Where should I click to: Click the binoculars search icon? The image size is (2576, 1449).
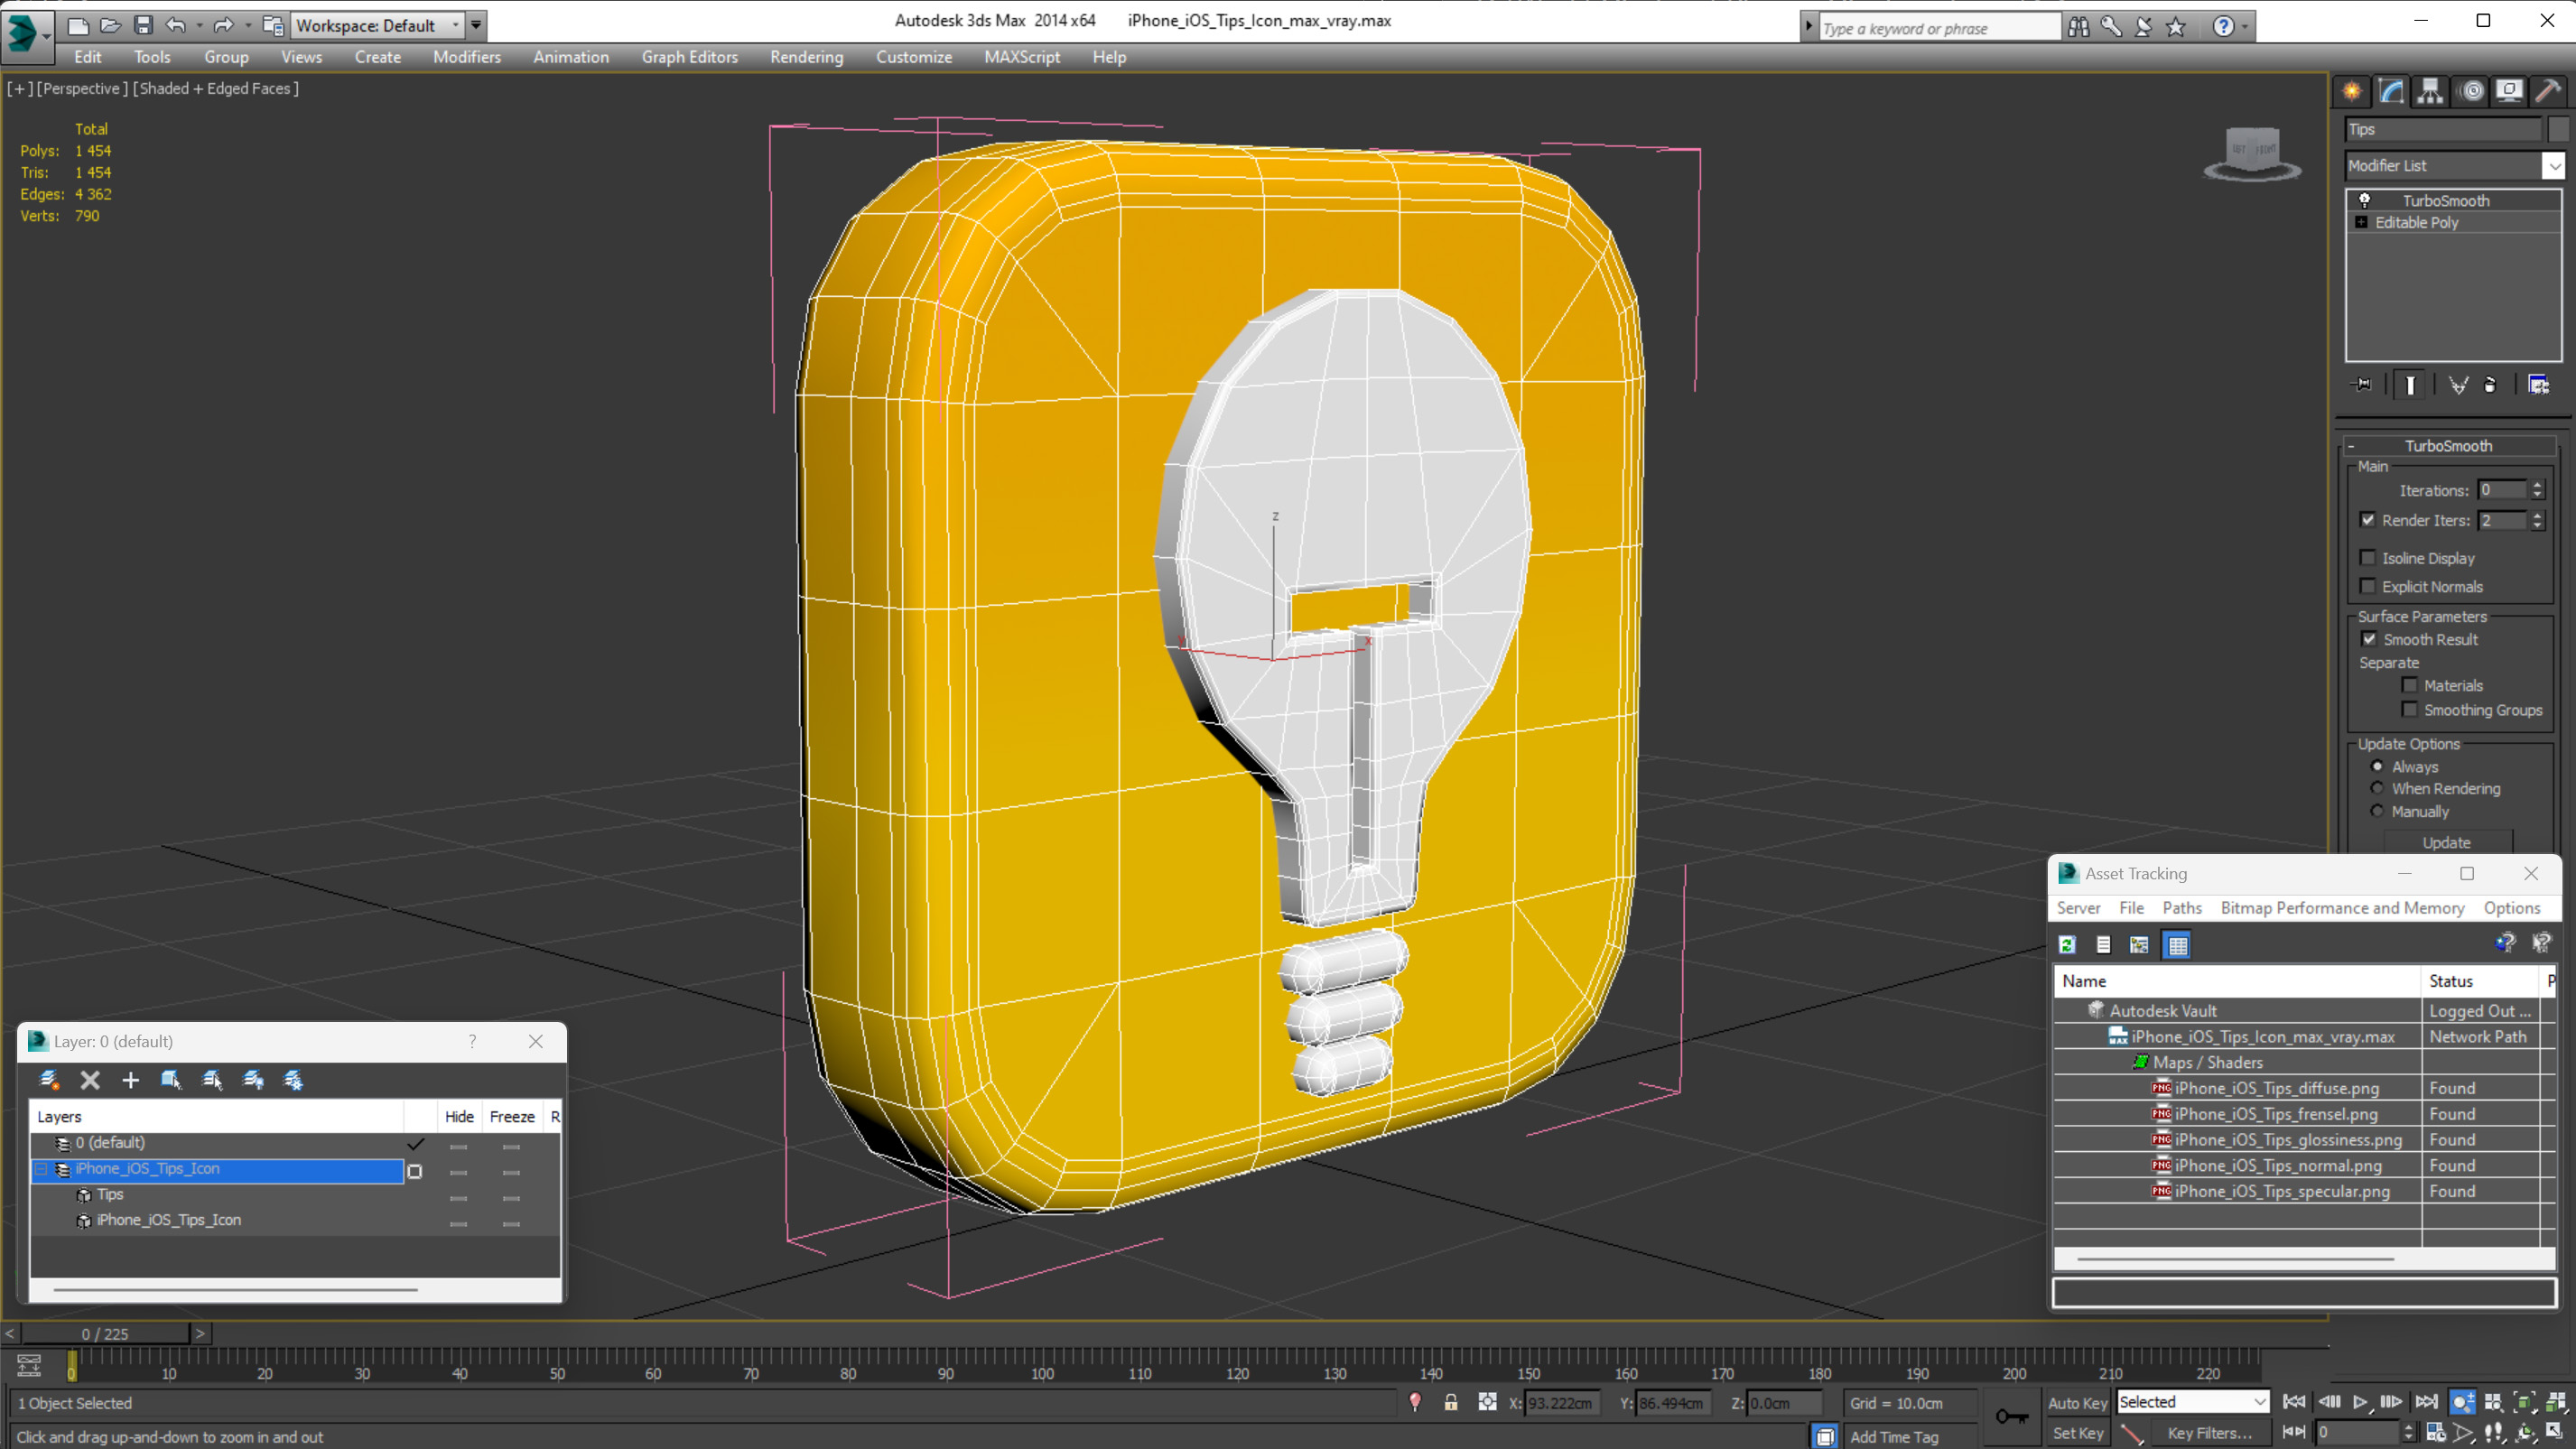pyautogui.click(x=2078, y=27)
